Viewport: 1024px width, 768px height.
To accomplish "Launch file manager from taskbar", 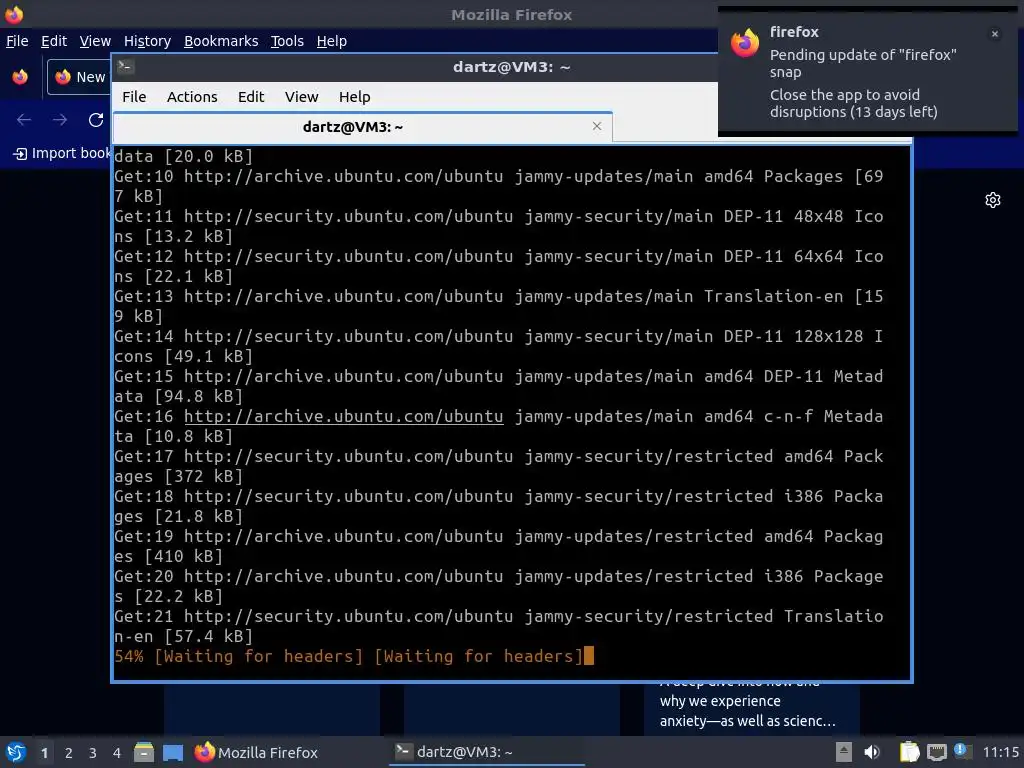I will click(x=144, y=752).
